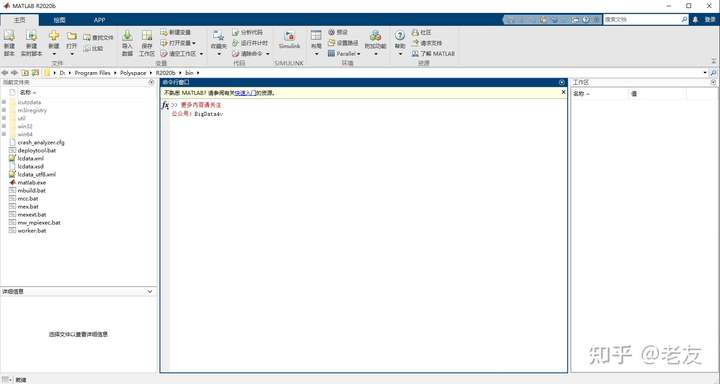Open the Getting Started (快速入门) link
Image resolution: width=720 pixels, height=384 pixels.
click(x=245, y=93)
